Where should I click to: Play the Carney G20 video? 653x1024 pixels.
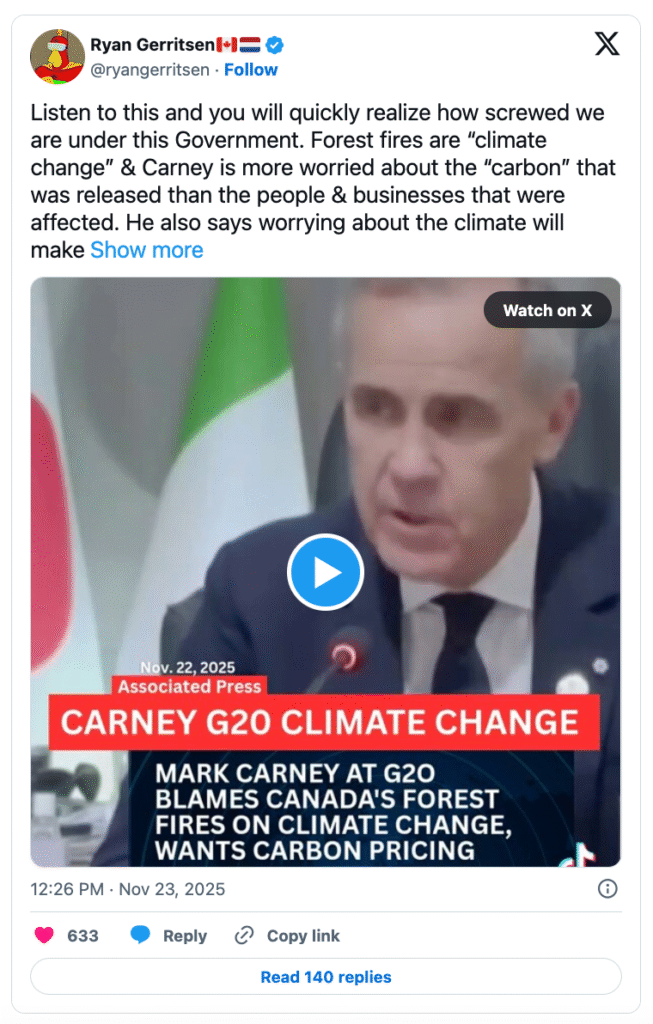[325, 573]
